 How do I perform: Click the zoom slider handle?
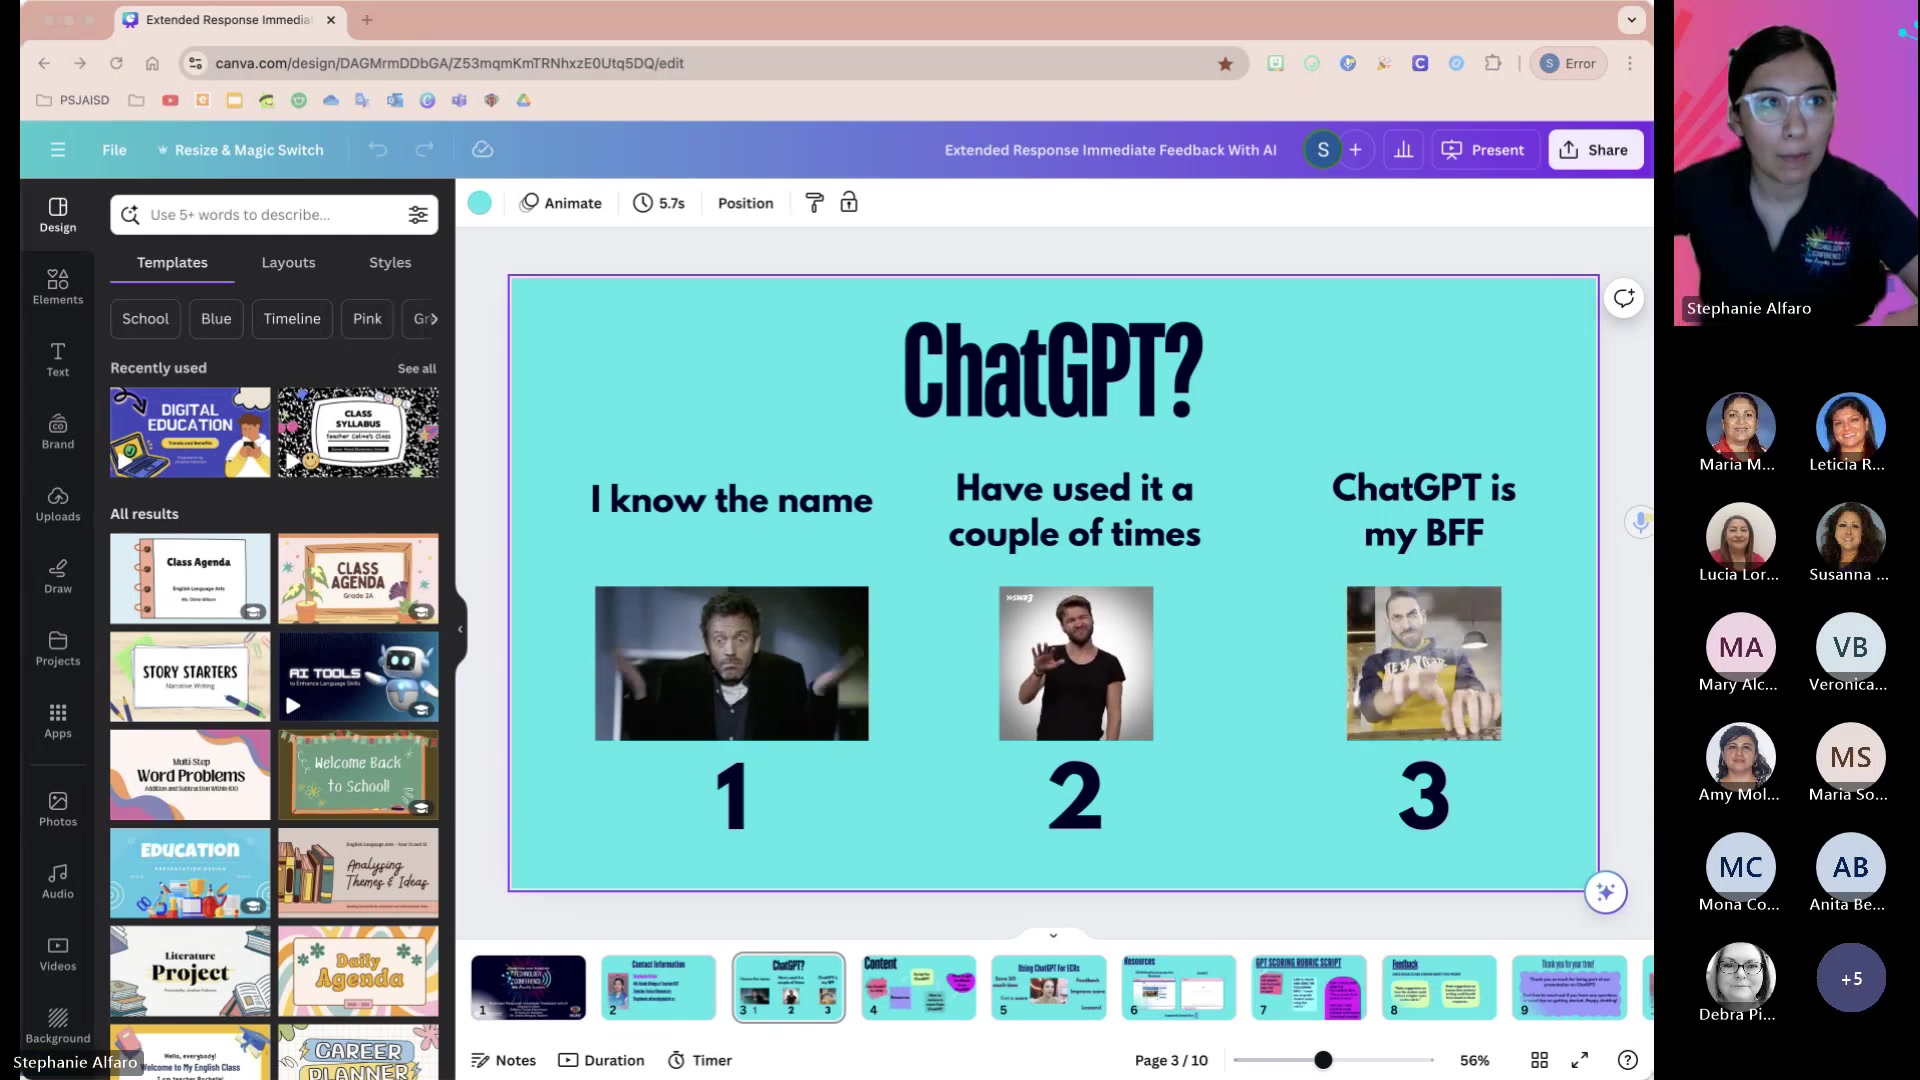(1323, 1060)
